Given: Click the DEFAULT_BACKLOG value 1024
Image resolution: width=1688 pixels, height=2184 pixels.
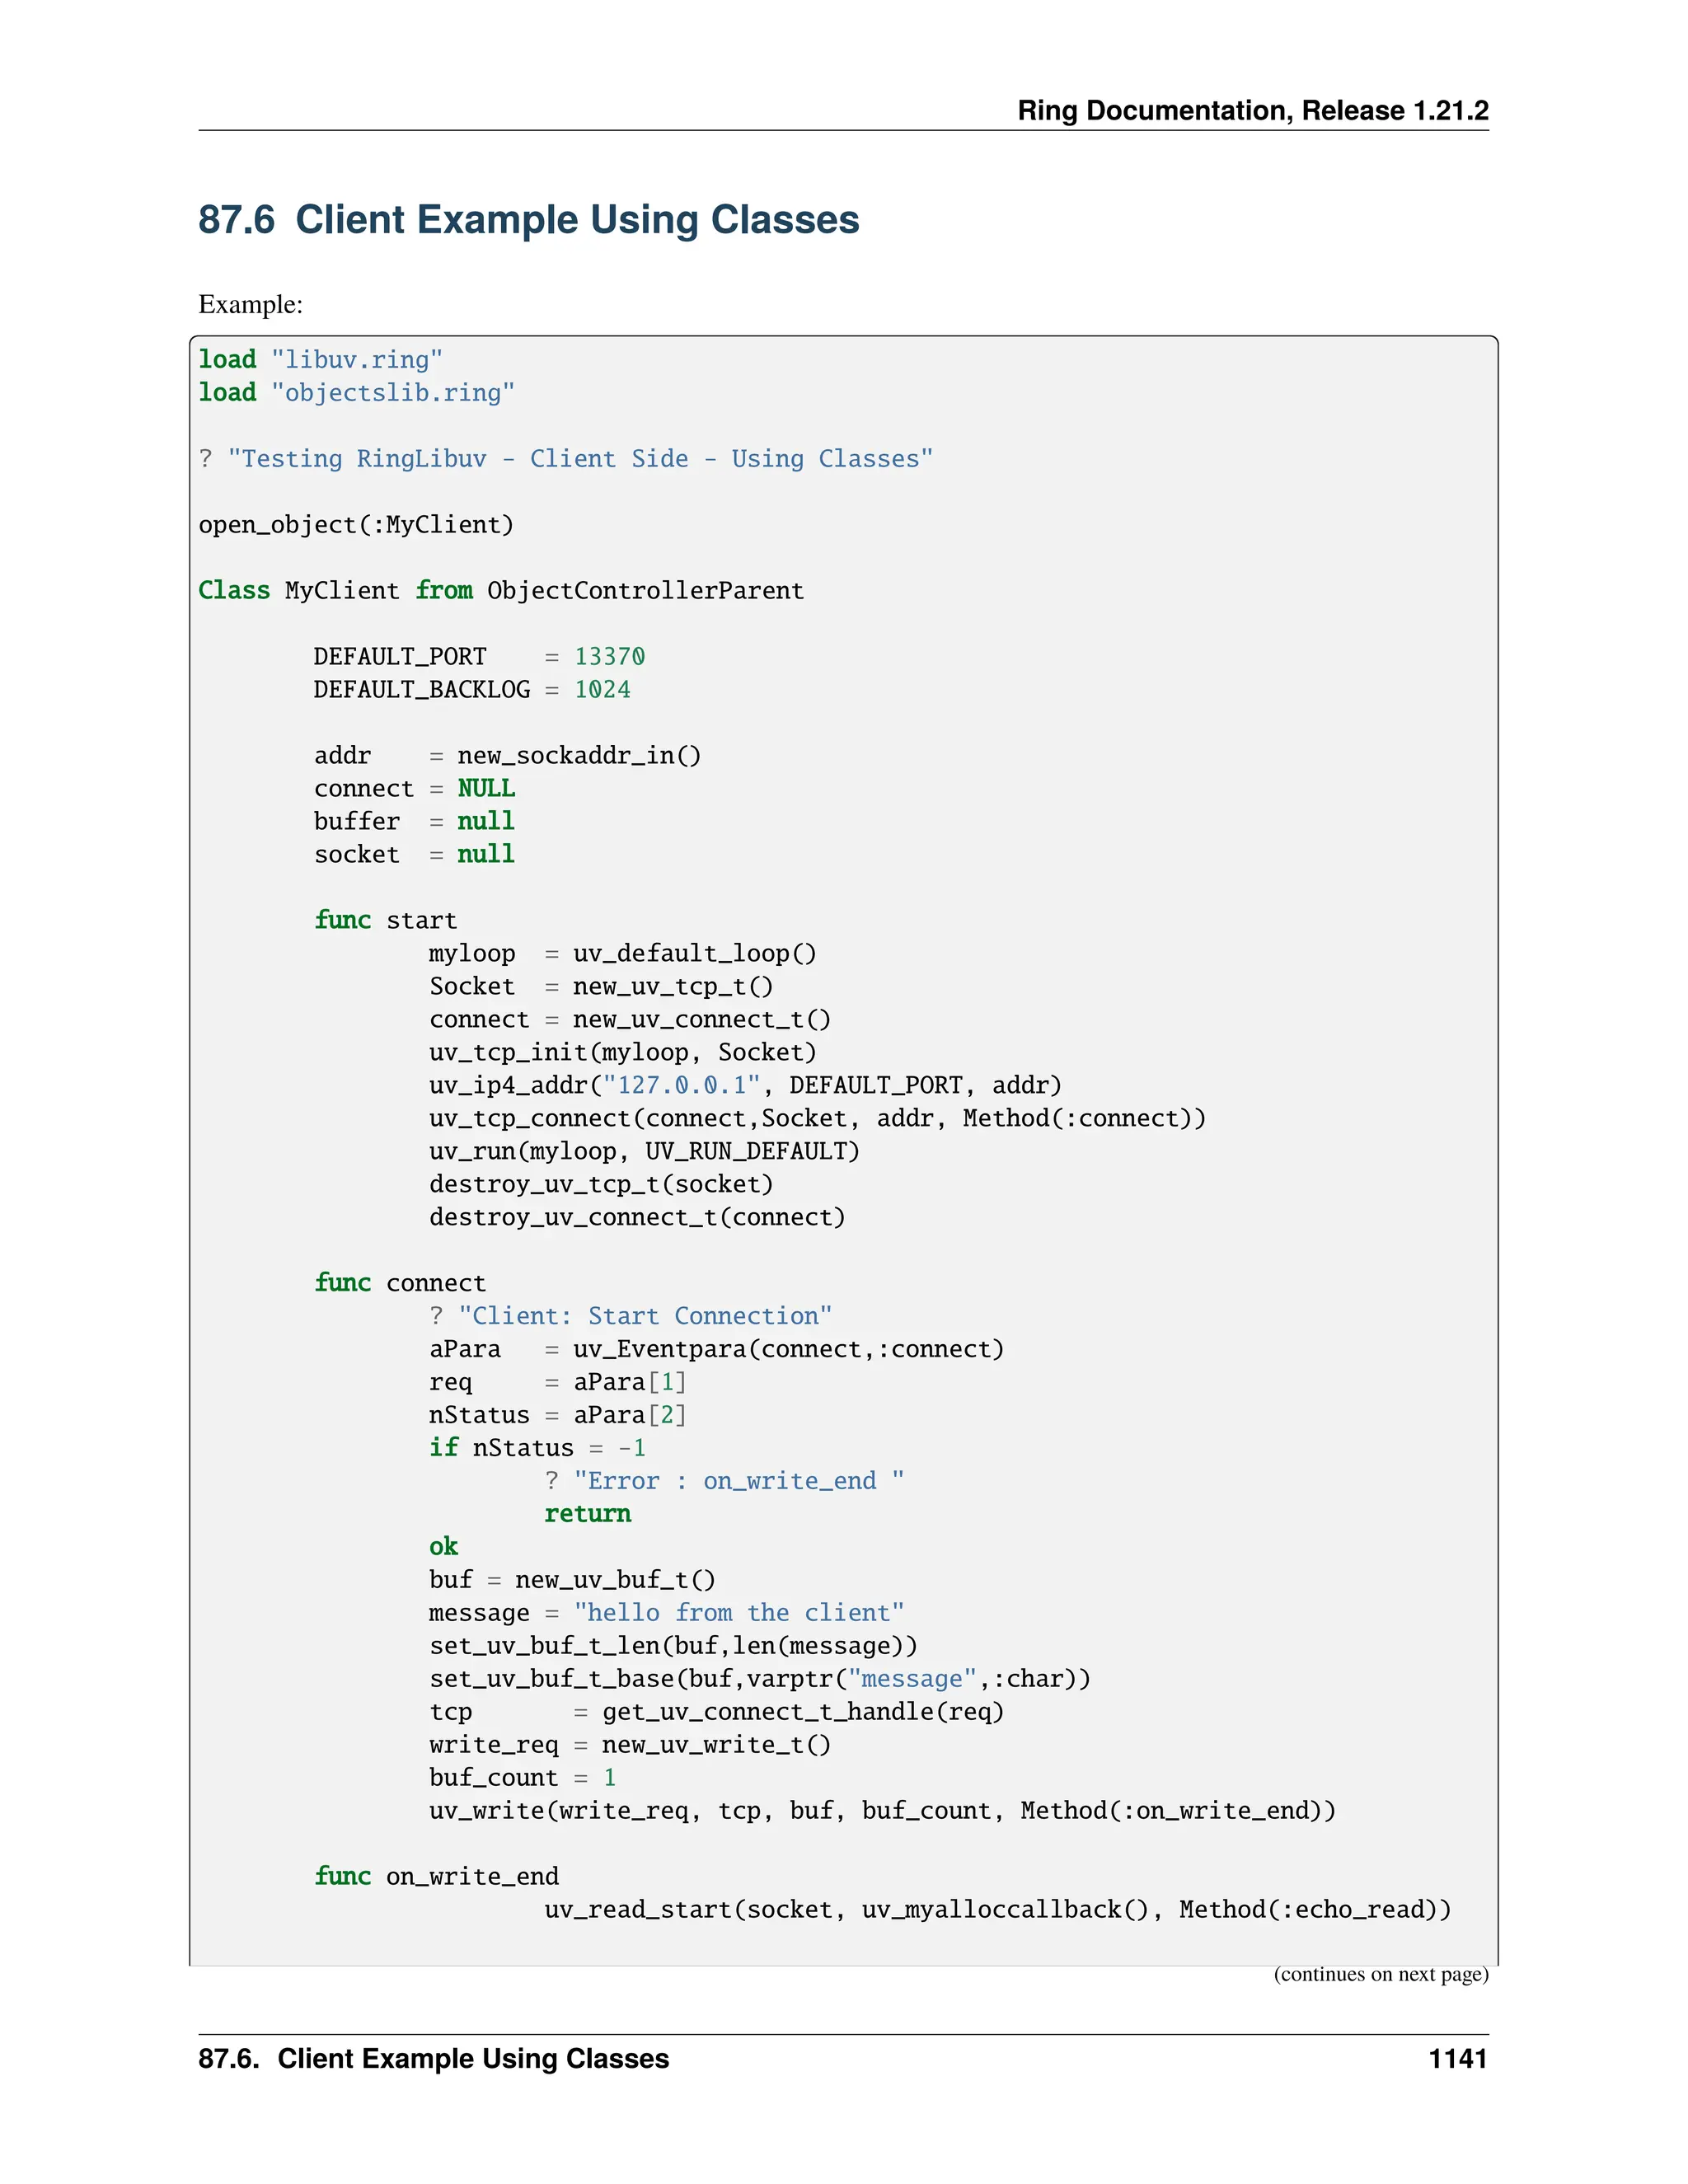Looking at the screenshot, I should coord(602,690).
